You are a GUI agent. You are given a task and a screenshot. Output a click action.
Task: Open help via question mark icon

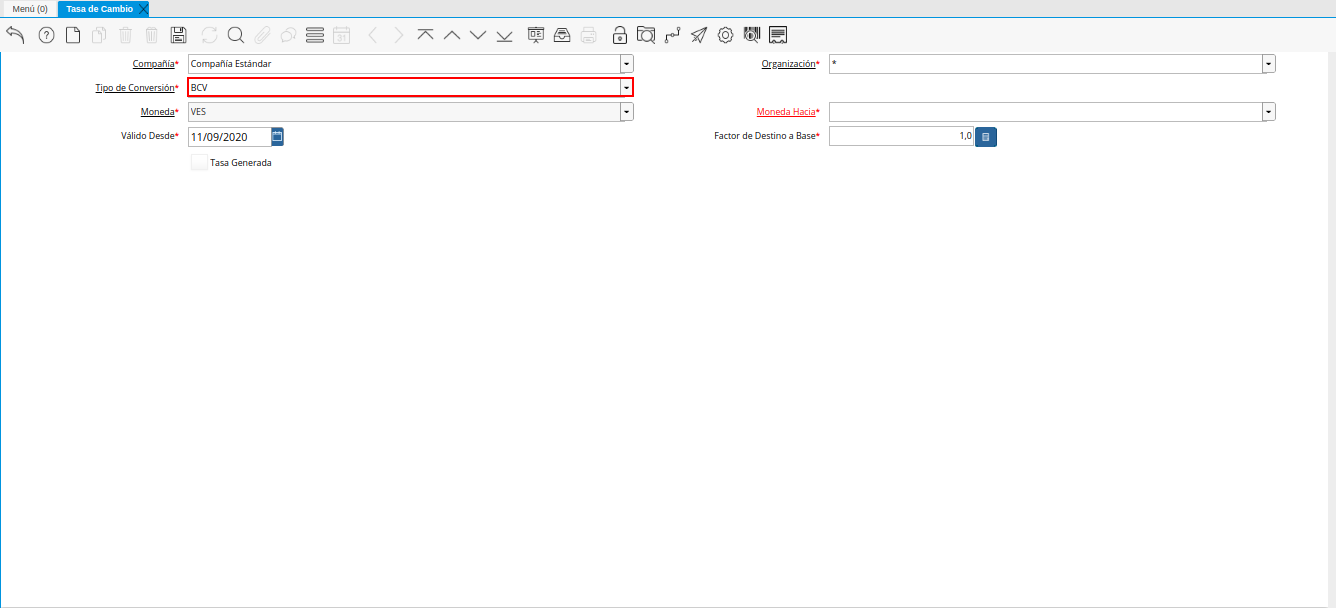[46, 35]
